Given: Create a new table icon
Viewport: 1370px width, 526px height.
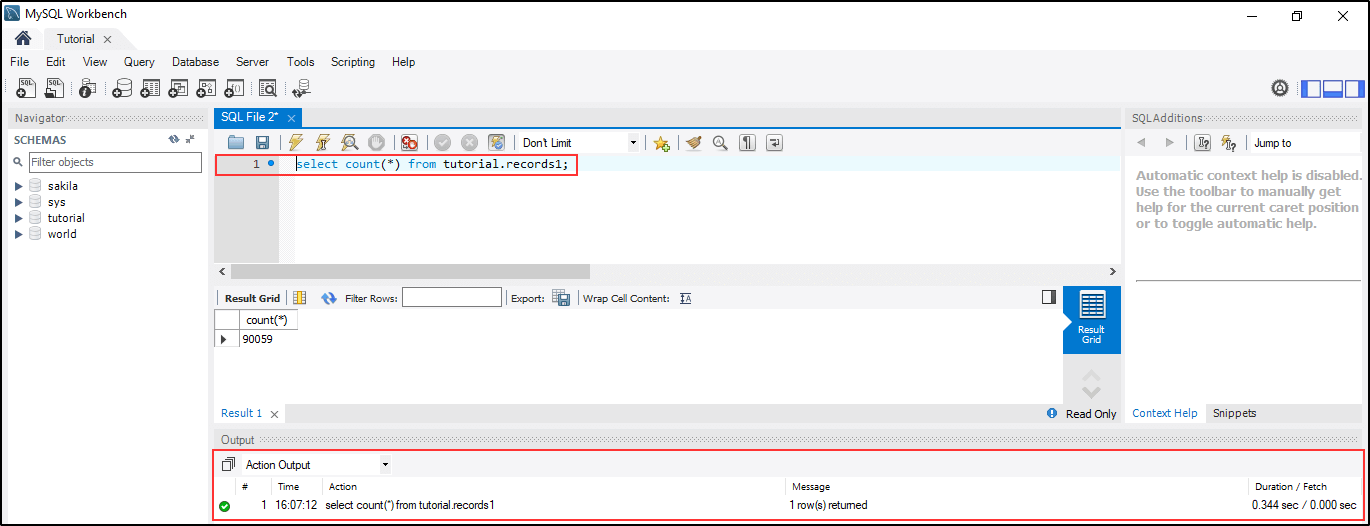Looking at the screenshot, I should coord(150,88).
